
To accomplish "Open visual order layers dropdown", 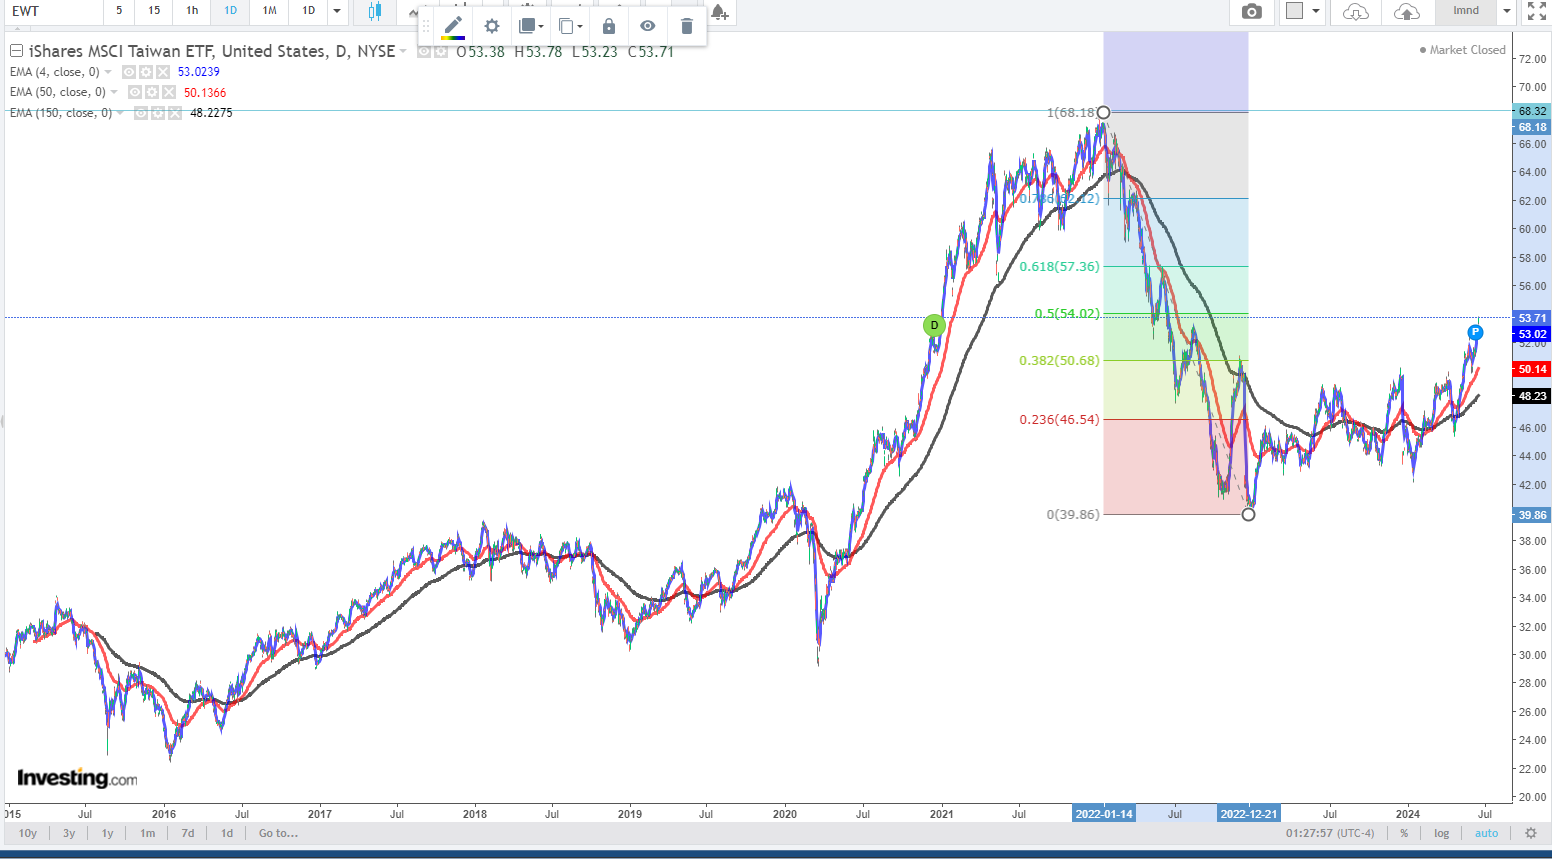I will coord(531,26).
